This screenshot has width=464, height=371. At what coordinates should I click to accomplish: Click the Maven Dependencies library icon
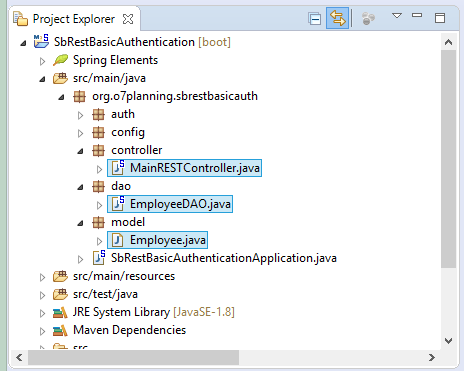tap(60, 331)
